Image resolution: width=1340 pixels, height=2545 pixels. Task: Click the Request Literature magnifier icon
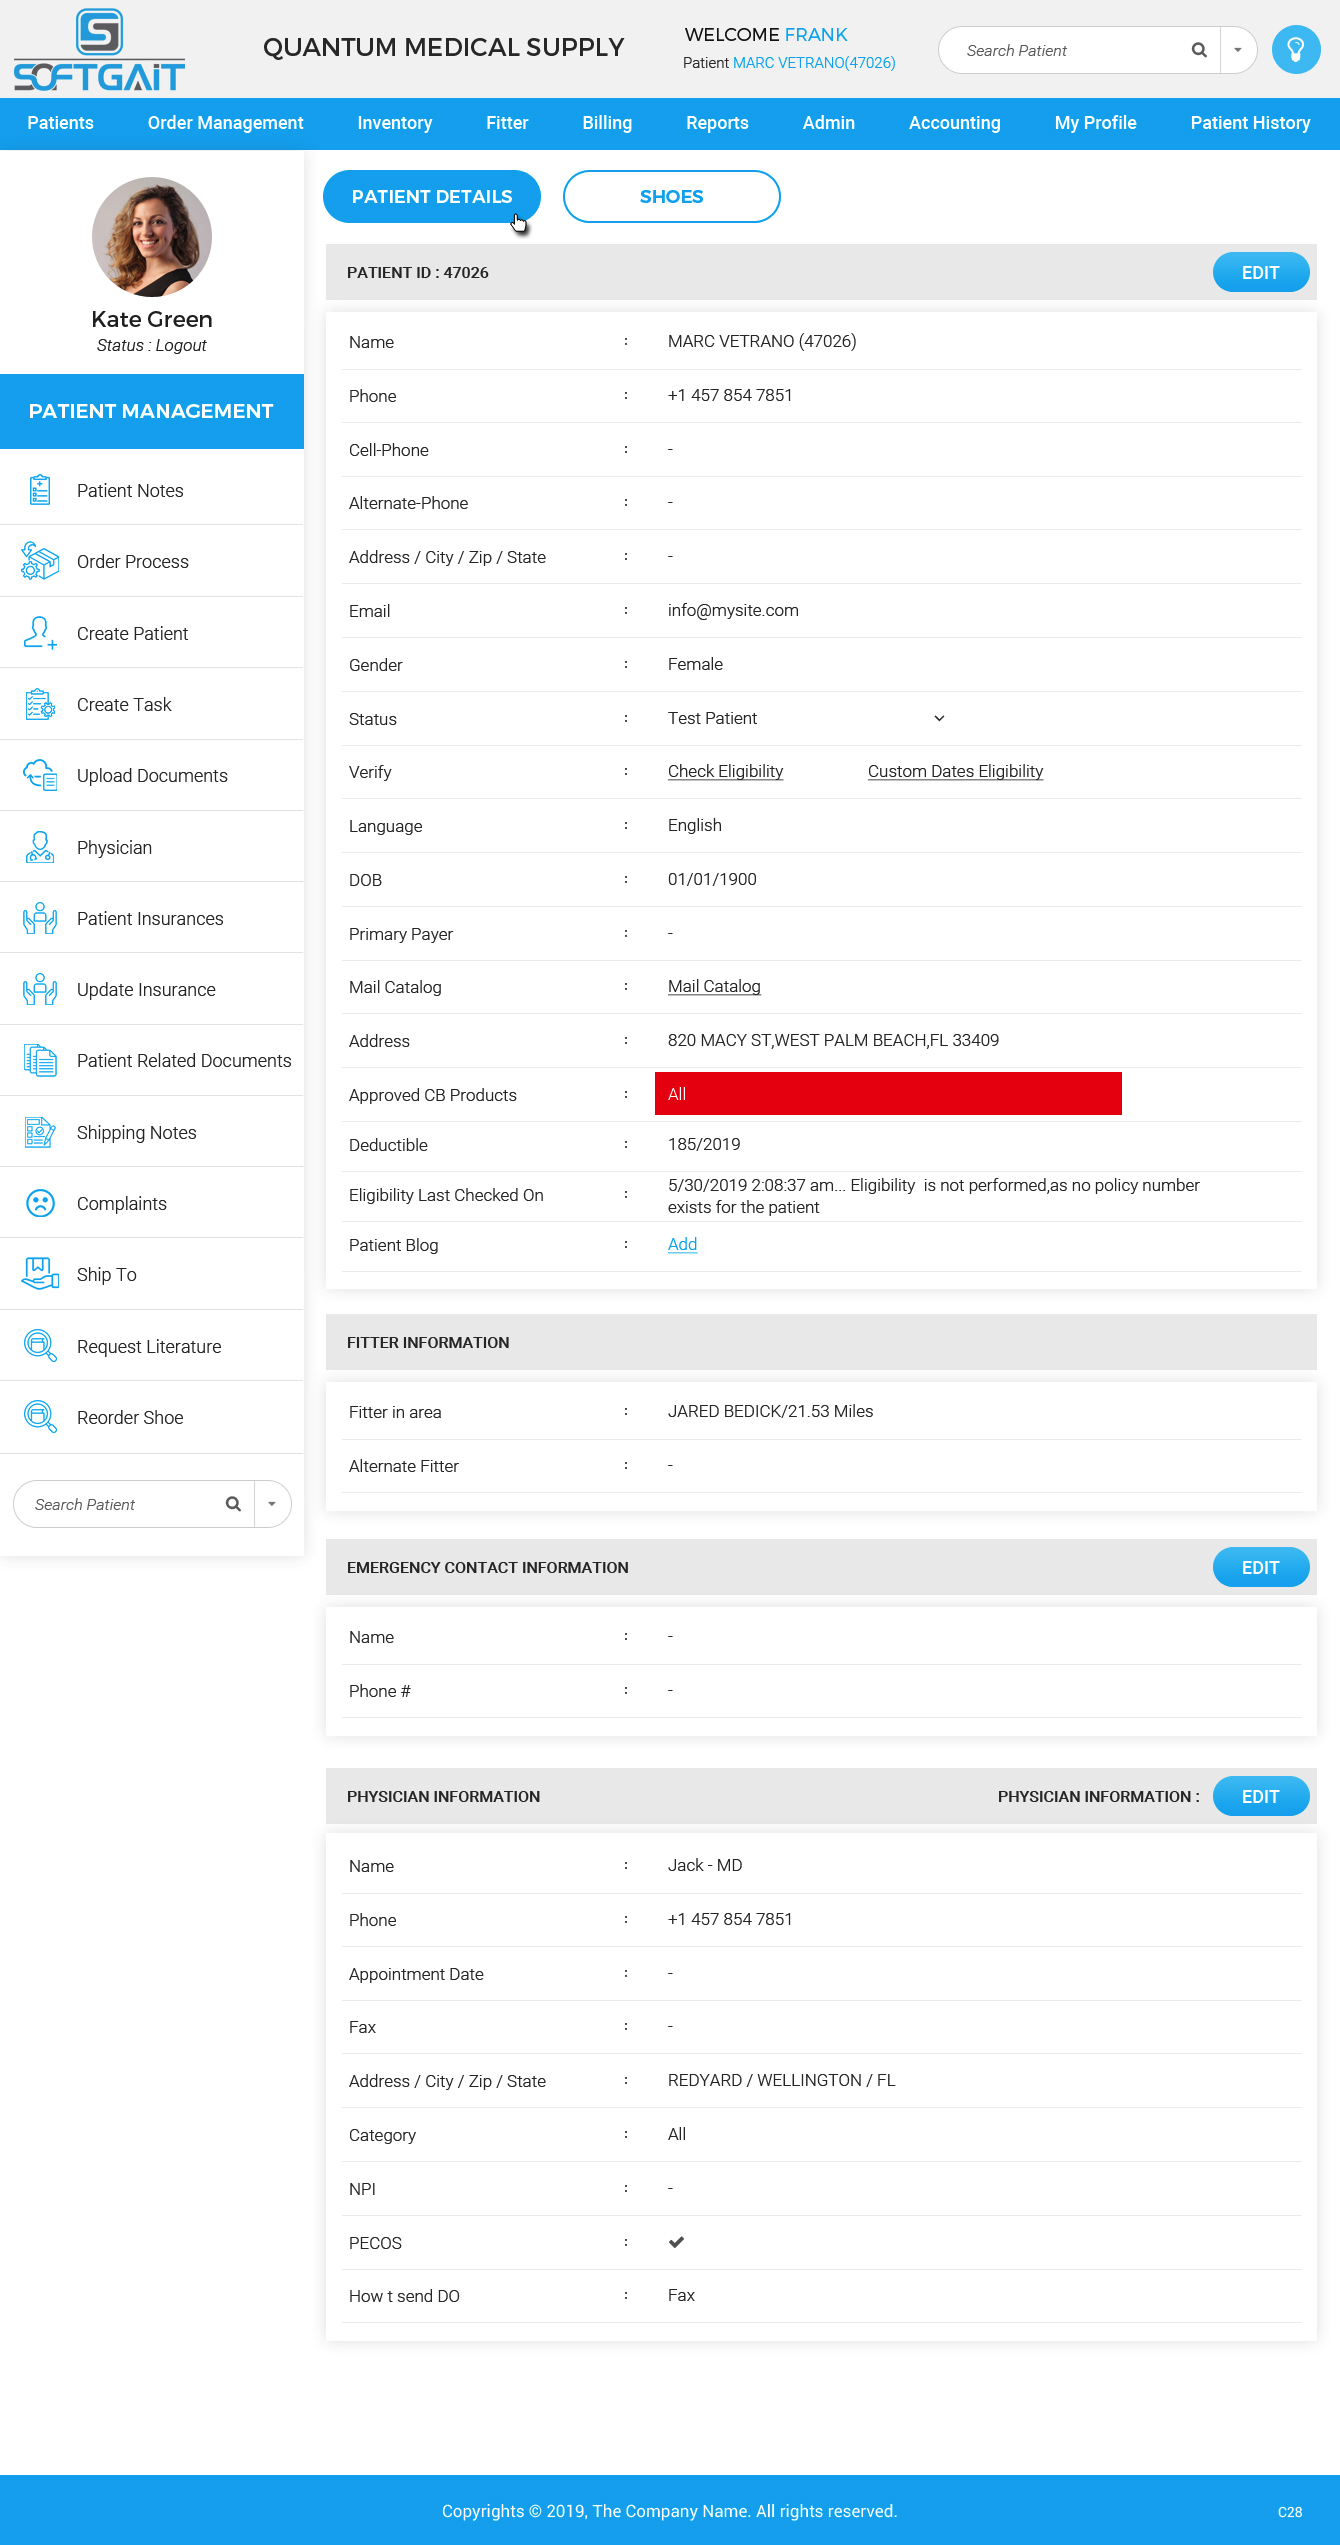(x=40, y=1346)
